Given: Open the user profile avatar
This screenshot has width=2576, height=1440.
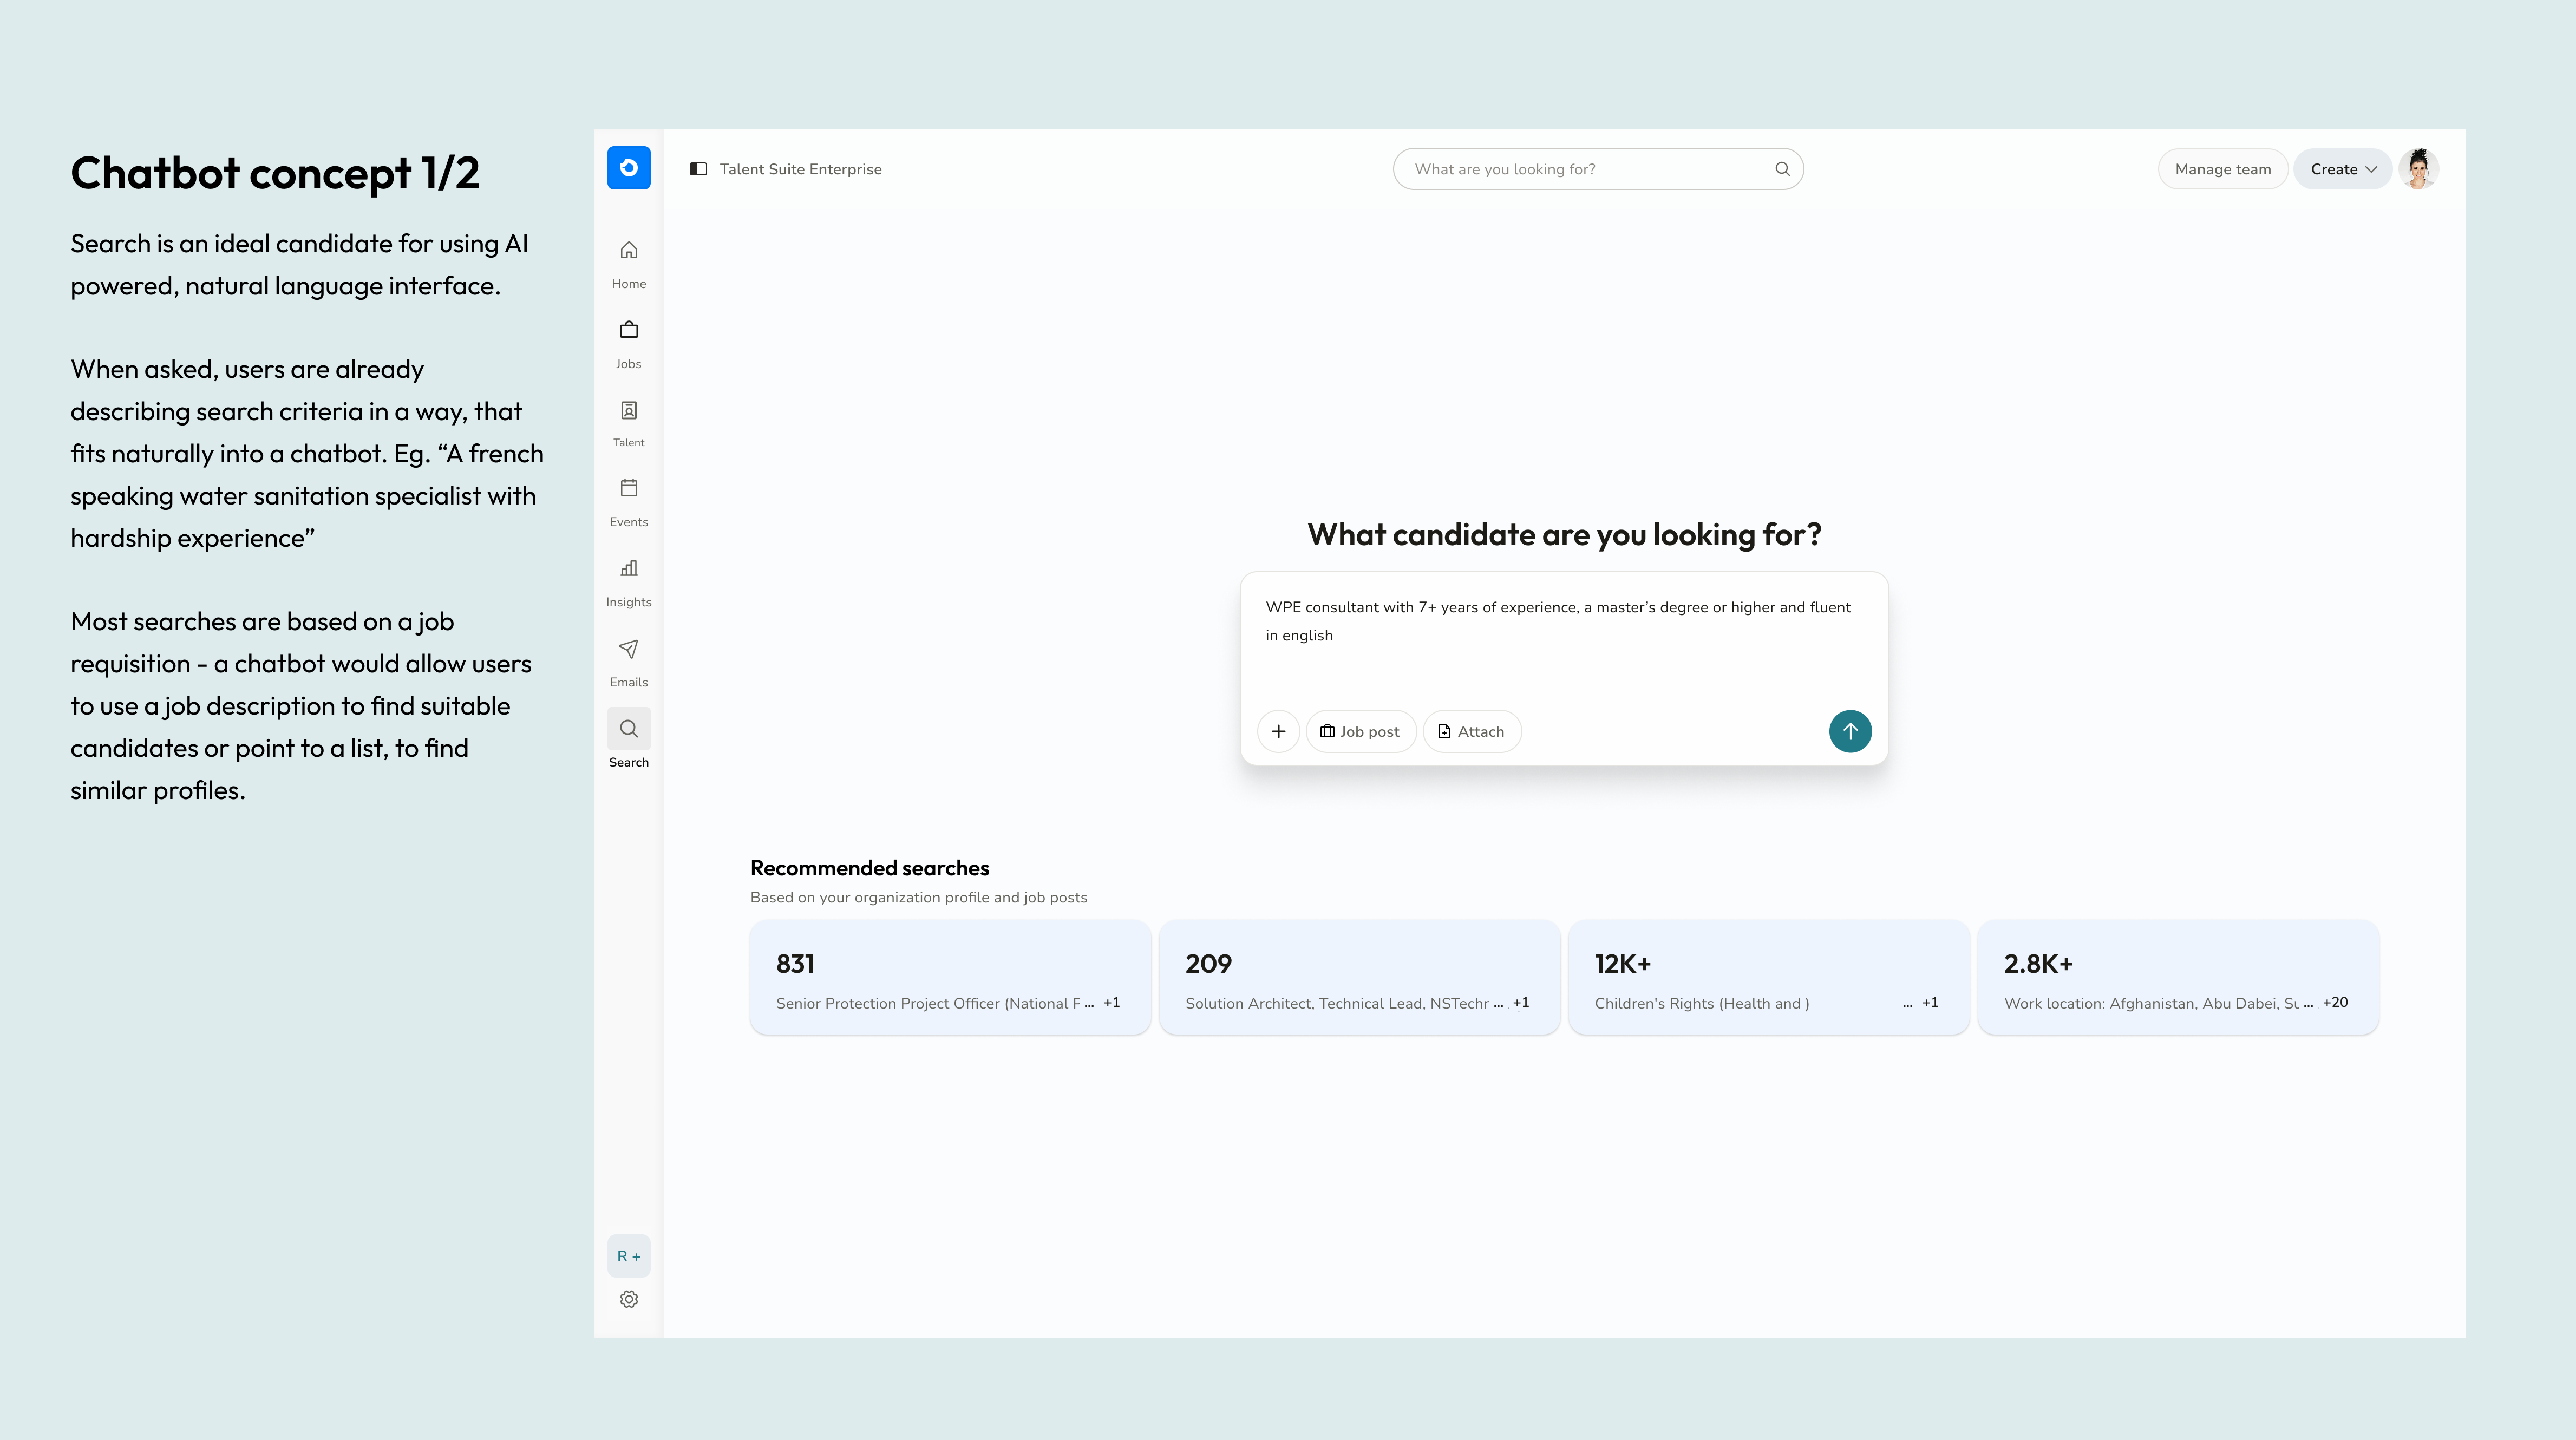Looking at the screenshot, I should click(x=2418, y=169).
